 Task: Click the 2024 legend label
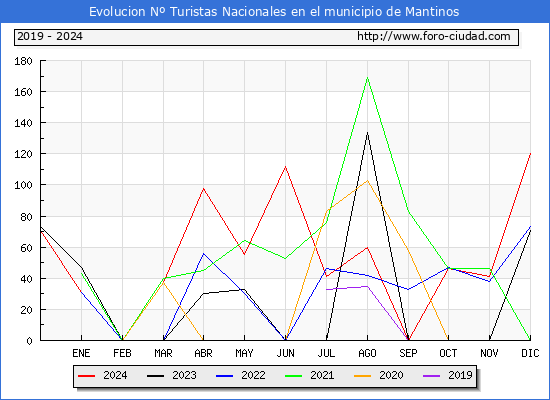click(115, 375)
